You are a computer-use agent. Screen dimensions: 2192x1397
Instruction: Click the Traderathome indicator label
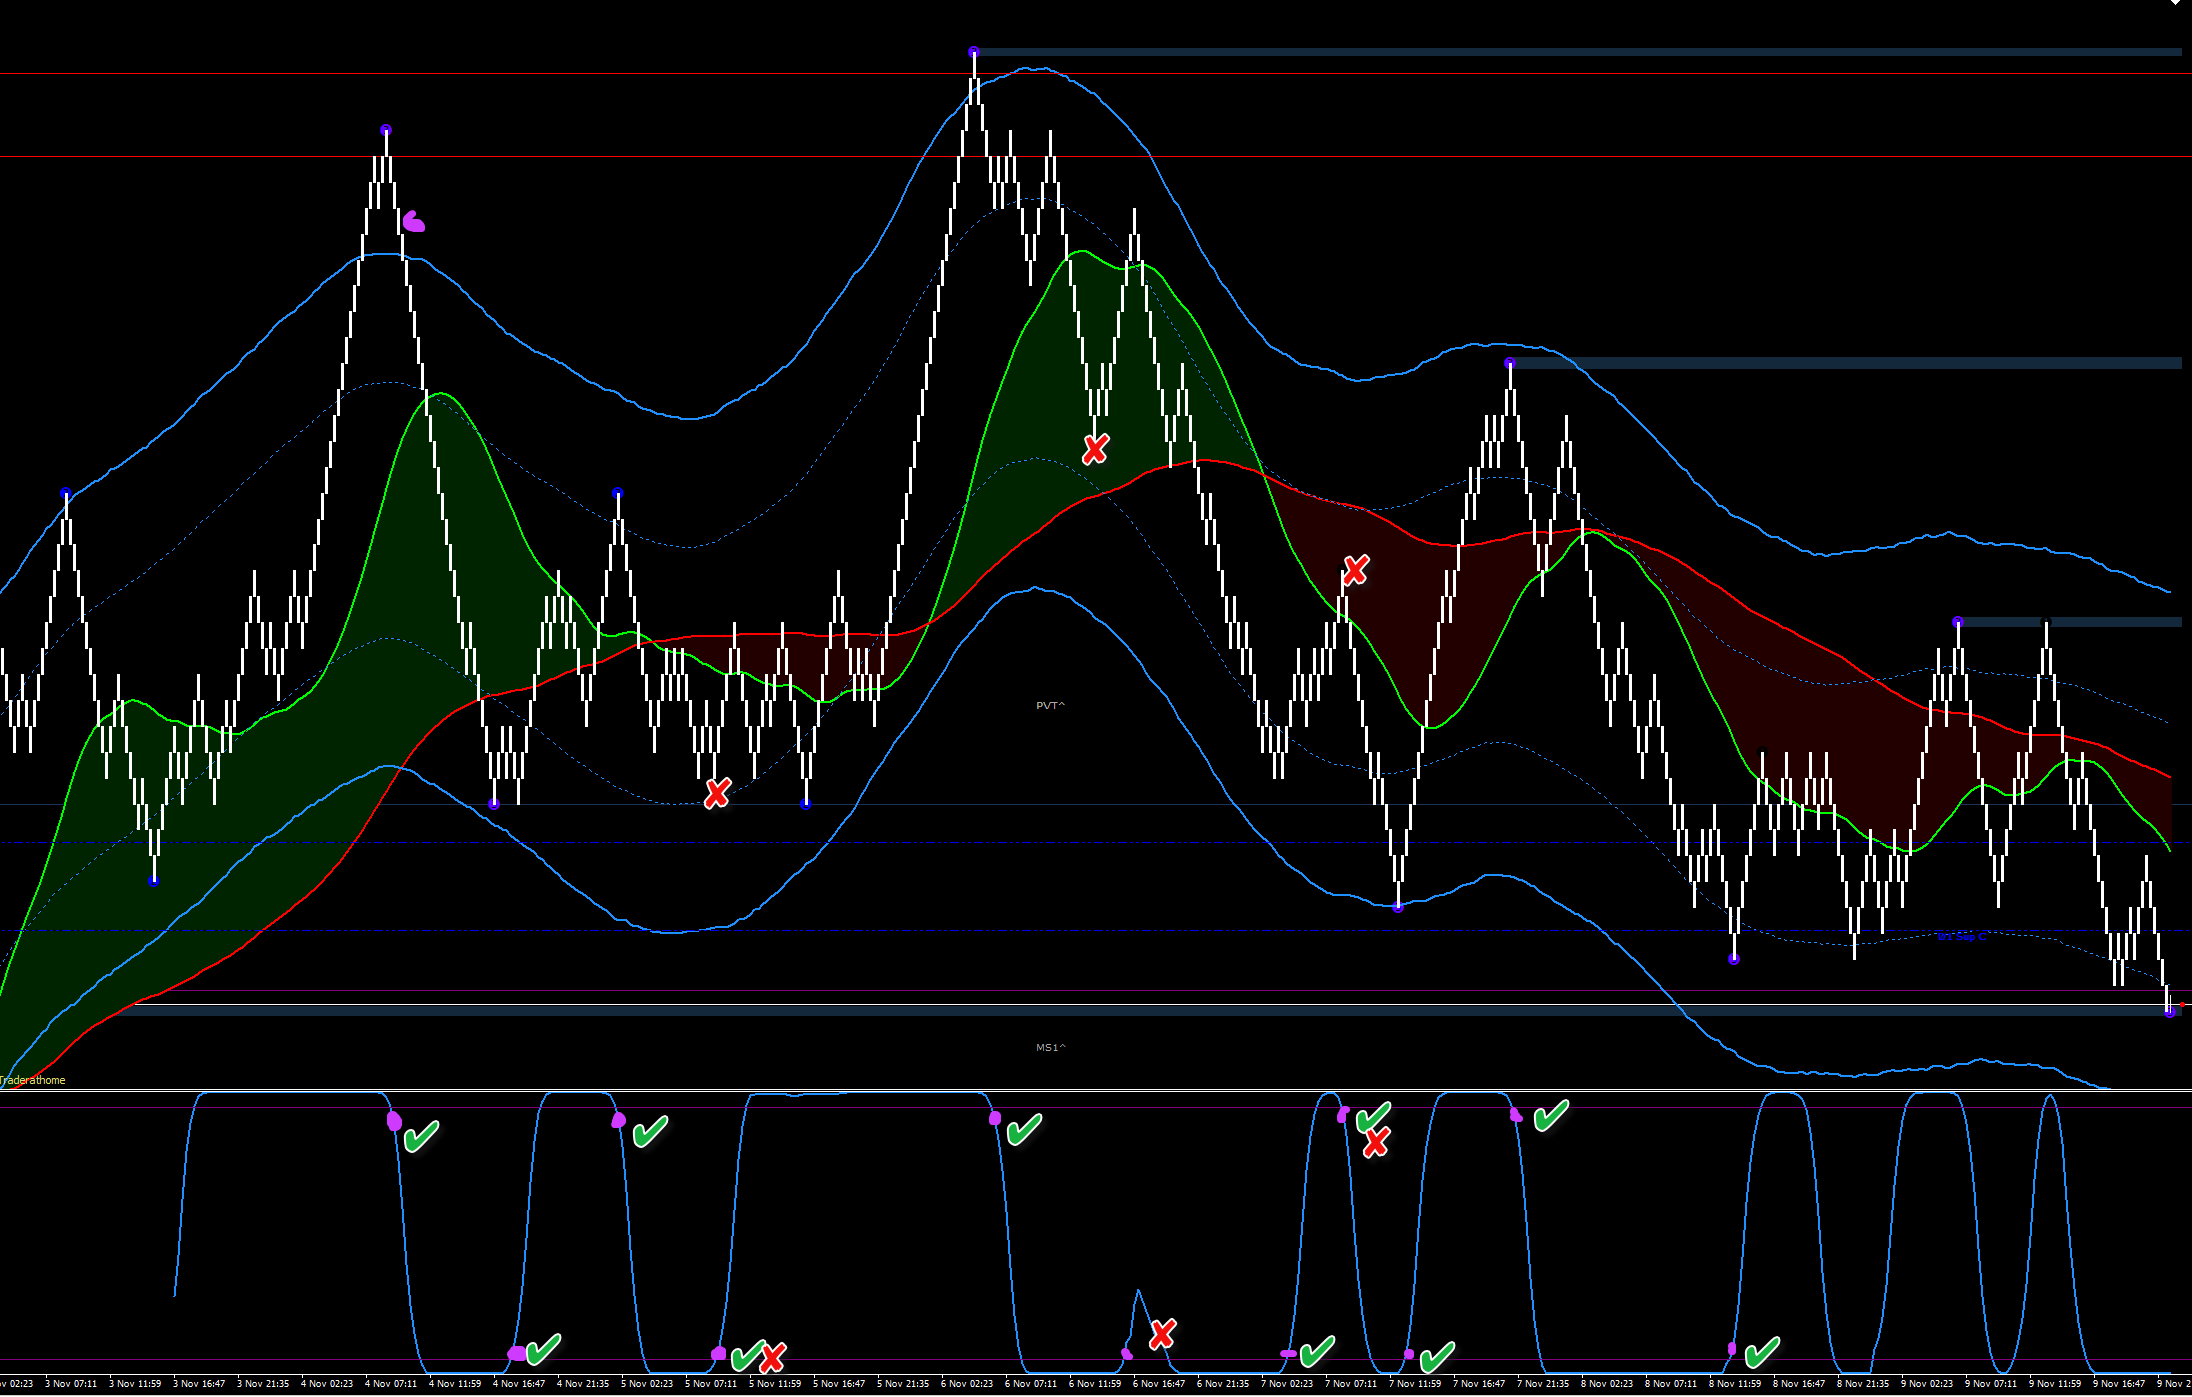33,1080
